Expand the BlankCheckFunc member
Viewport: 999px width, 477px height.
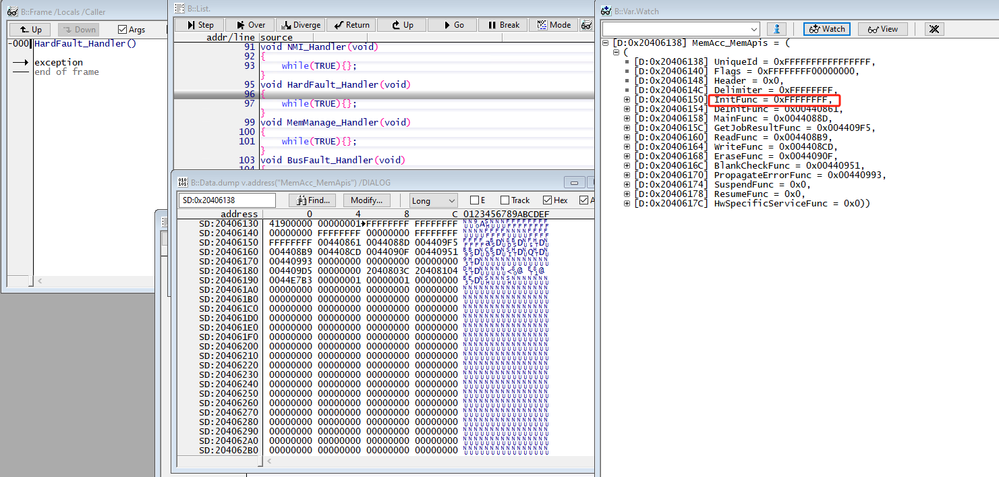(627, 166)
